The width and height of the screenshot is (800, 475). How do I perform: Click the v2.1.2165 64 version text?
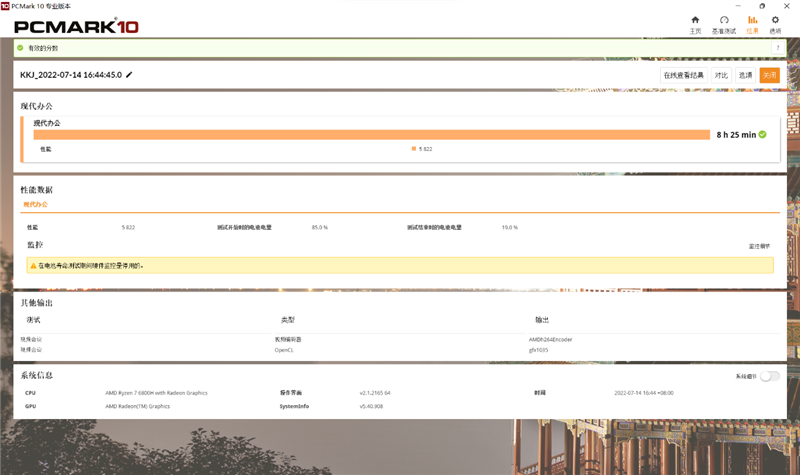(x=375, y=393)
